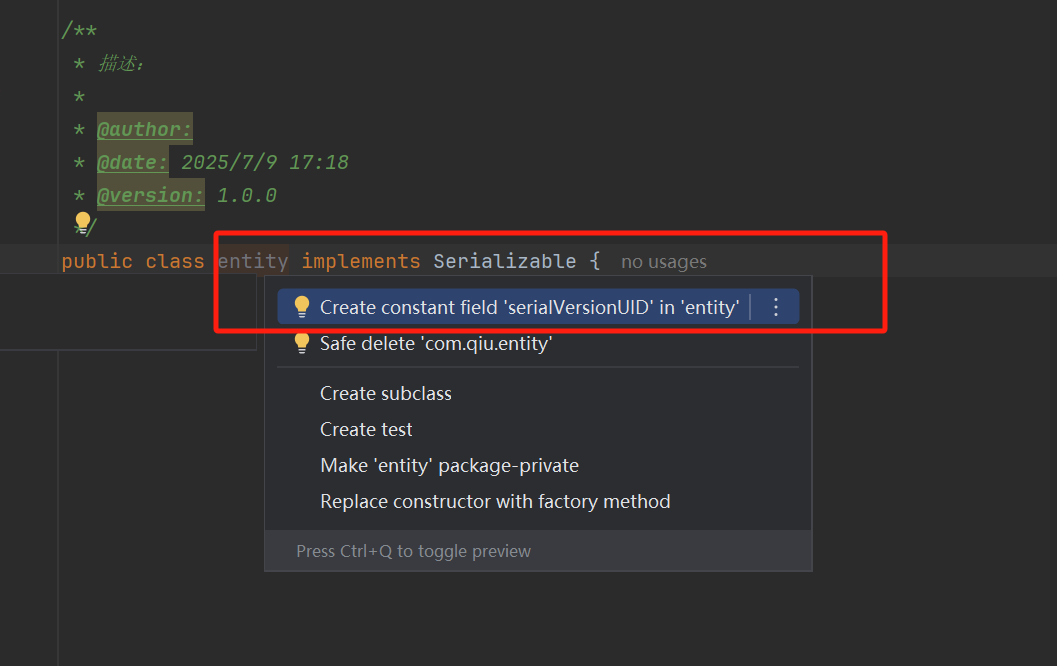This screenshot has height=666, width=1057.
Task: Click the 'no usages' inlay hint
Action: click(x=663, y=261)
